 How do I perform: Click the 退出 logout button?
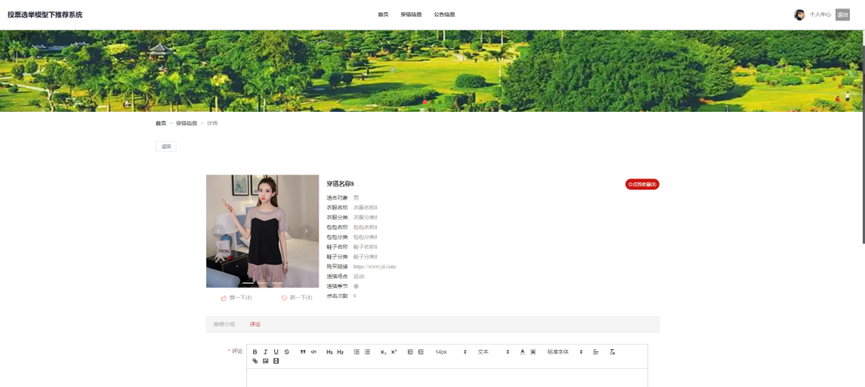(x=842, y=15)
